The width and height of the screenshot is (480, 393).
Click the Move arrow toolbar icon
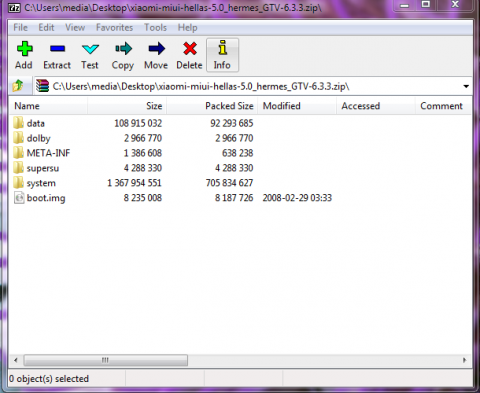tap(156, 49)
